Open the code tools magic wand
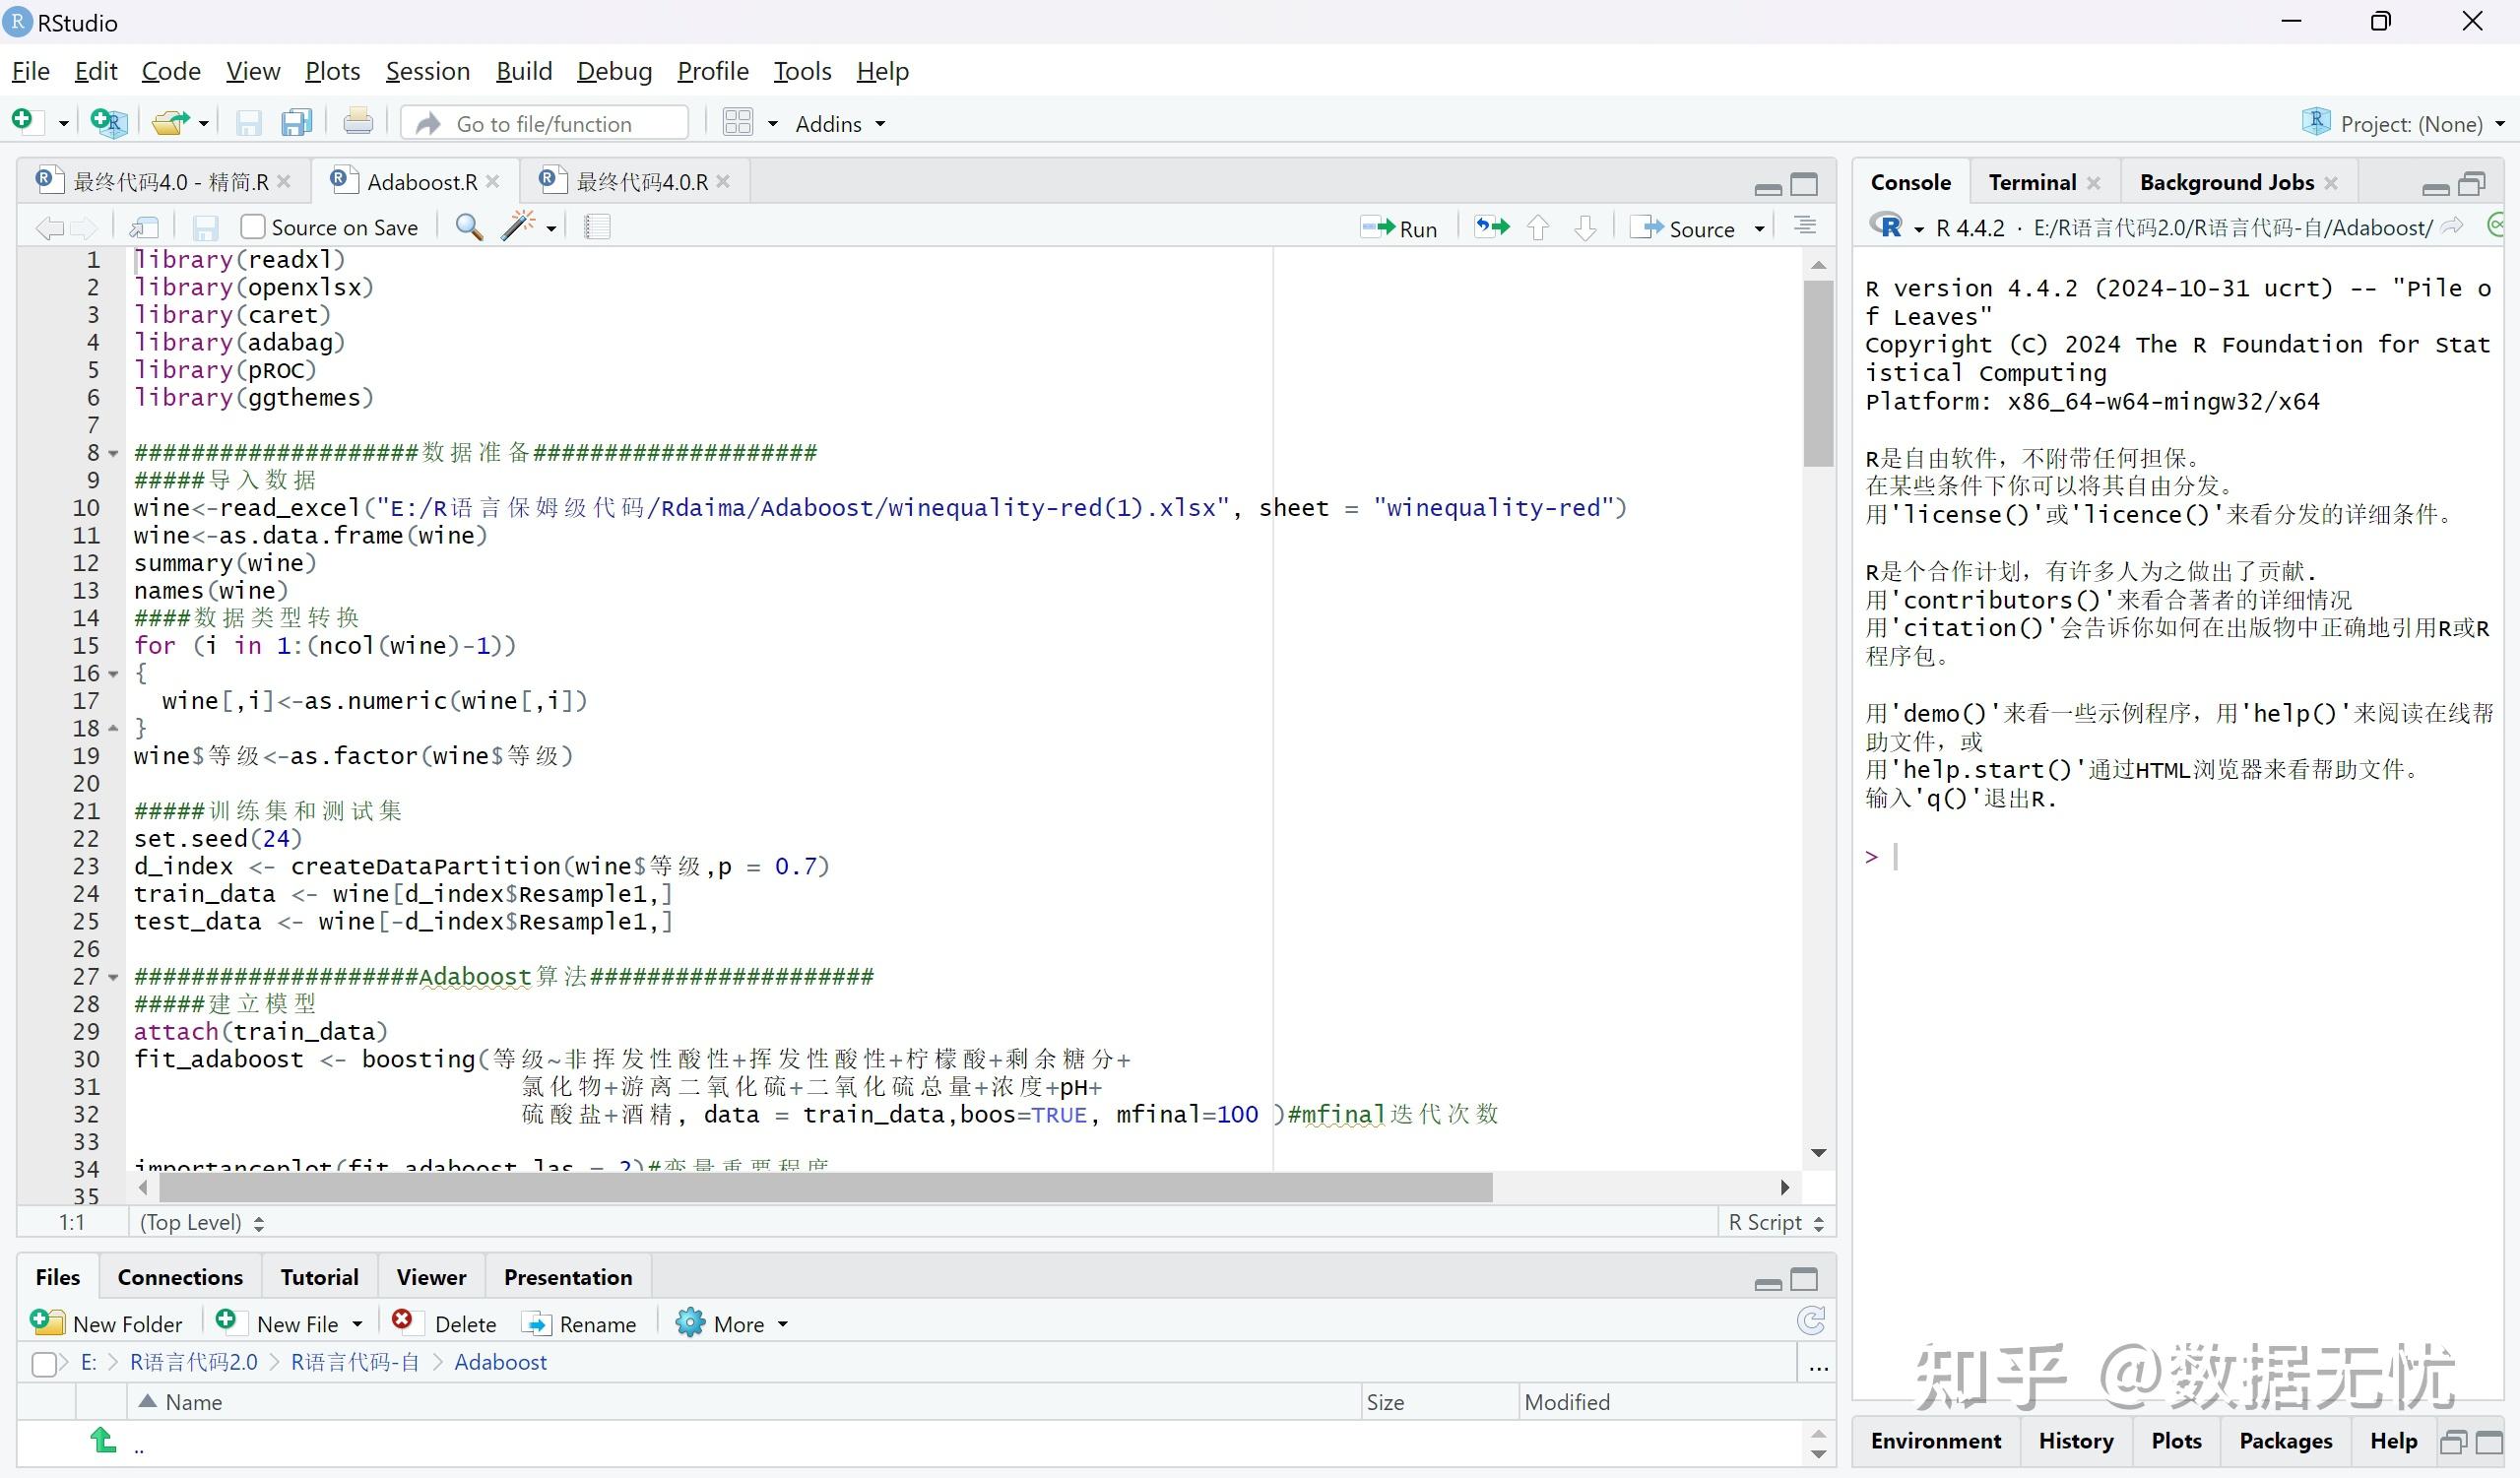The height and width of the screenshot is (1478, 2520). point(518,227)
